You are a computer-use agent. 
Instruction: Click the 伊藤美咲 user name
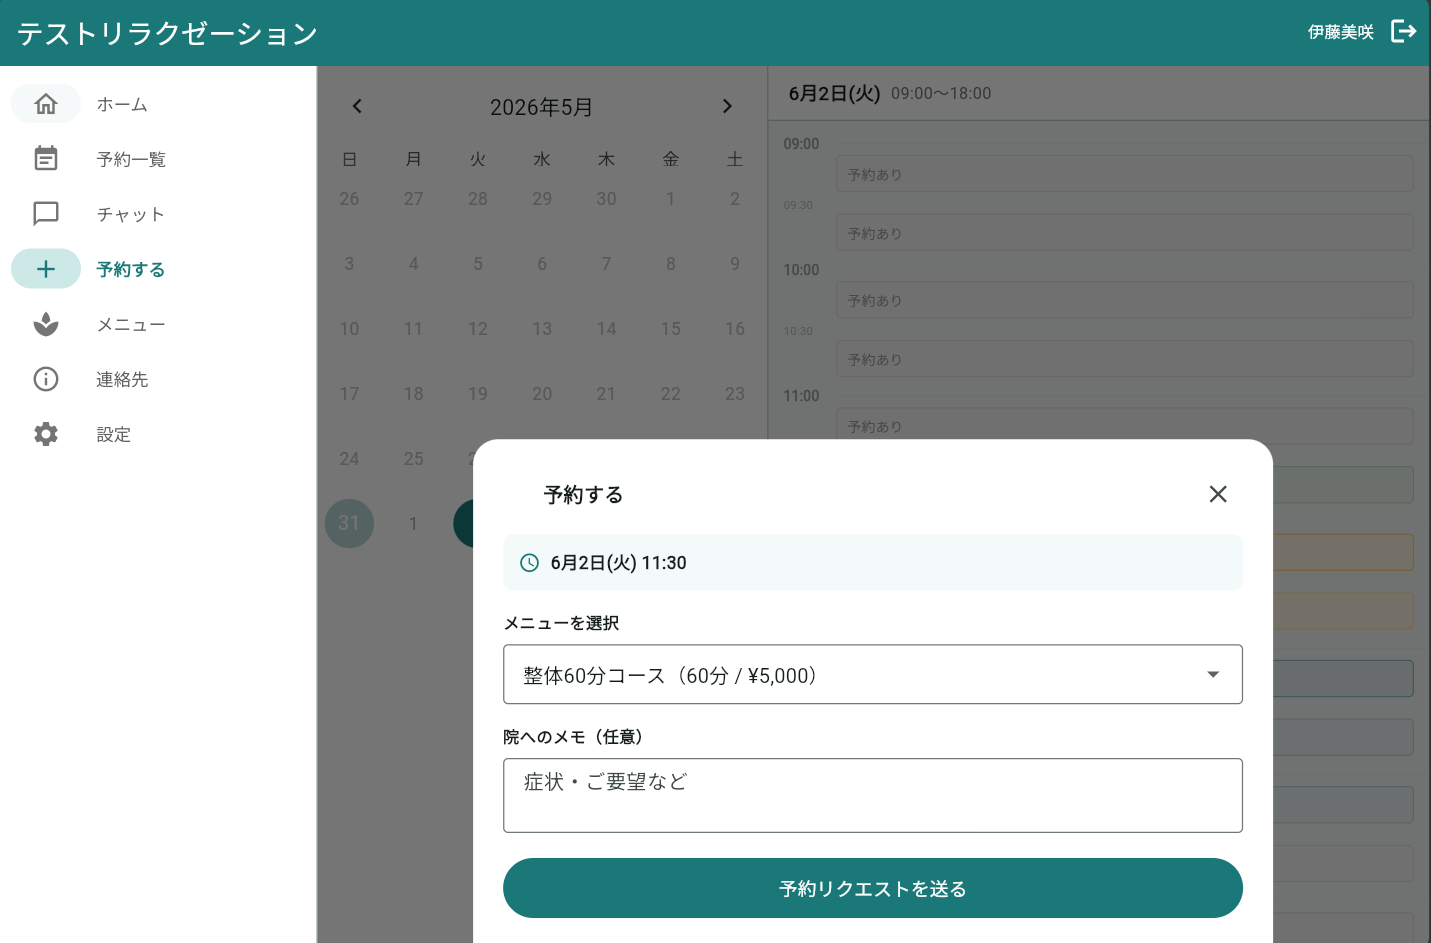point(1341,32)
